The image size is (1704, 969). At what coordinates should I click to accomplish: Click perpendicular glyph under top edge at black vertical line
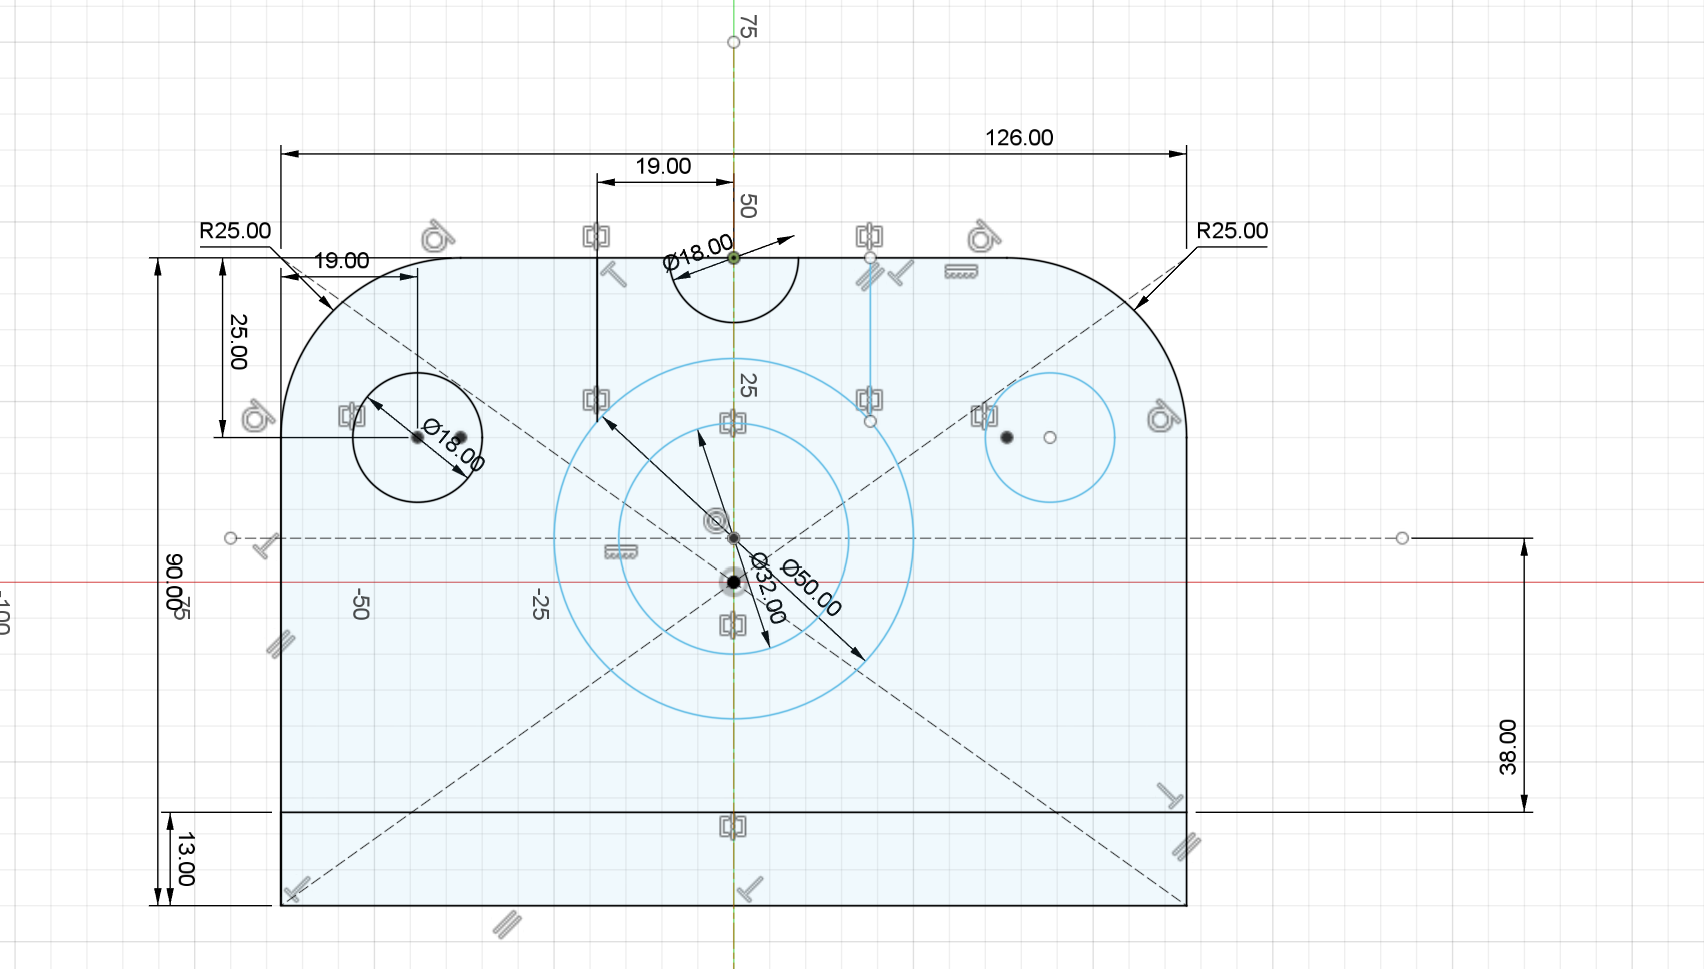point(614,273)
